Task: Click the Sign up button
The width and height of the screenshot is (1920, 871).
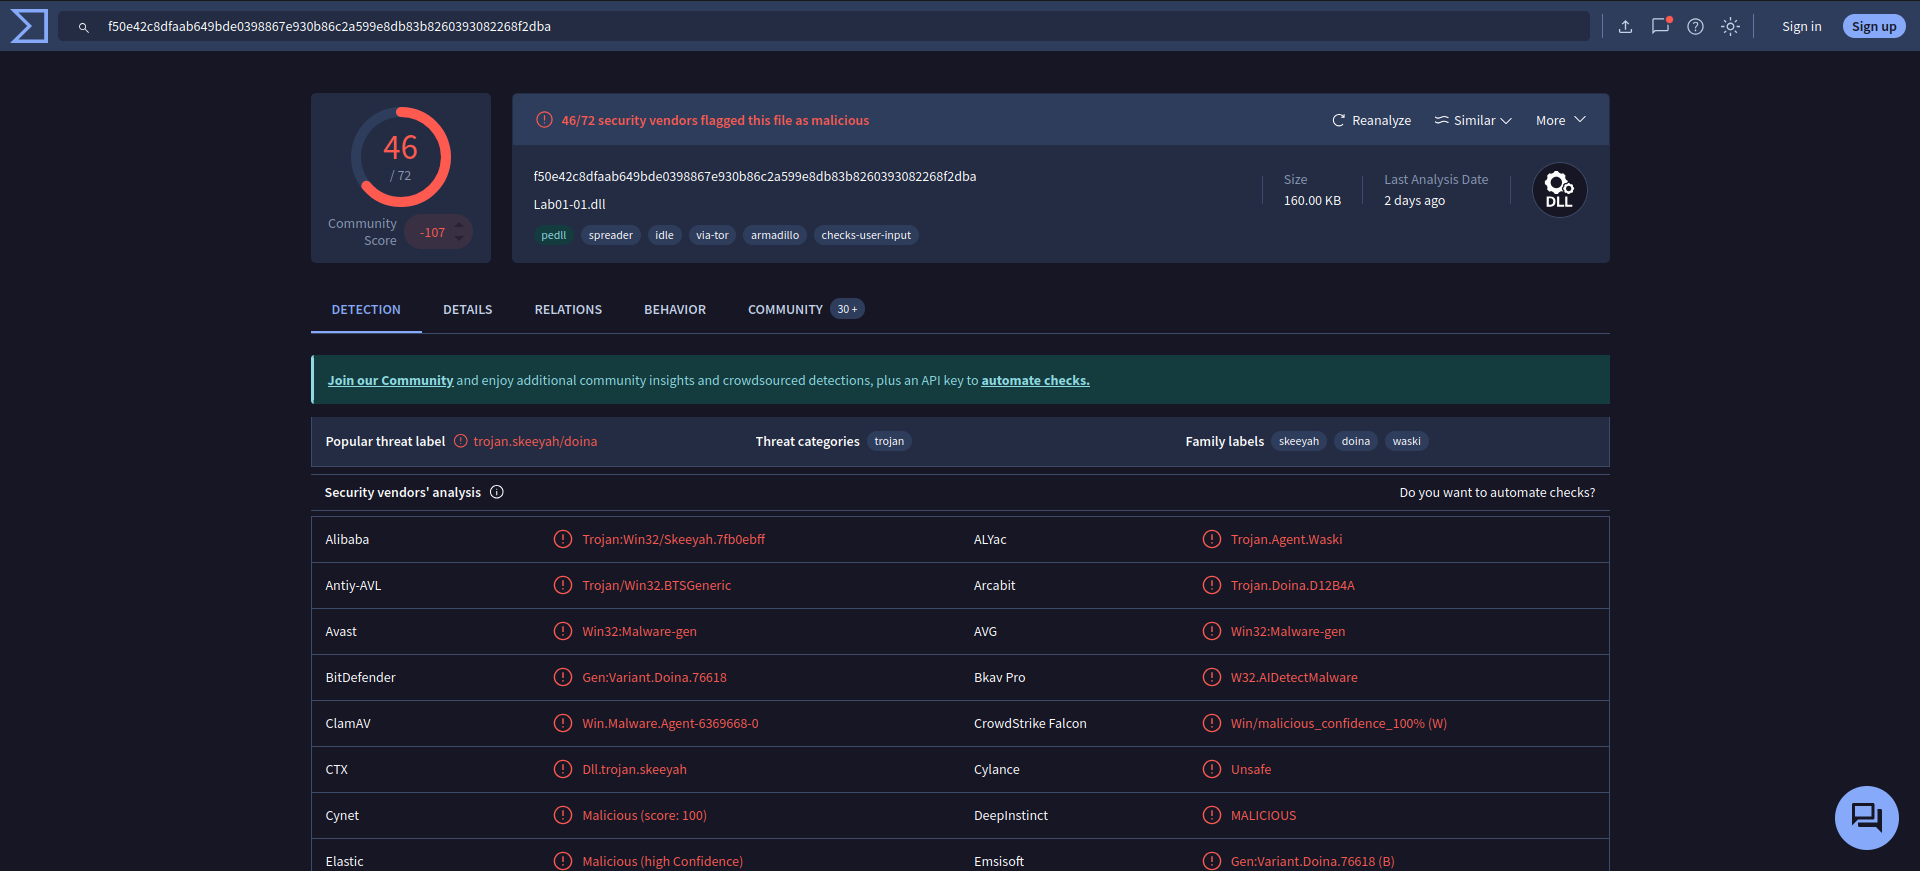Action: (x=1873, y=27)
